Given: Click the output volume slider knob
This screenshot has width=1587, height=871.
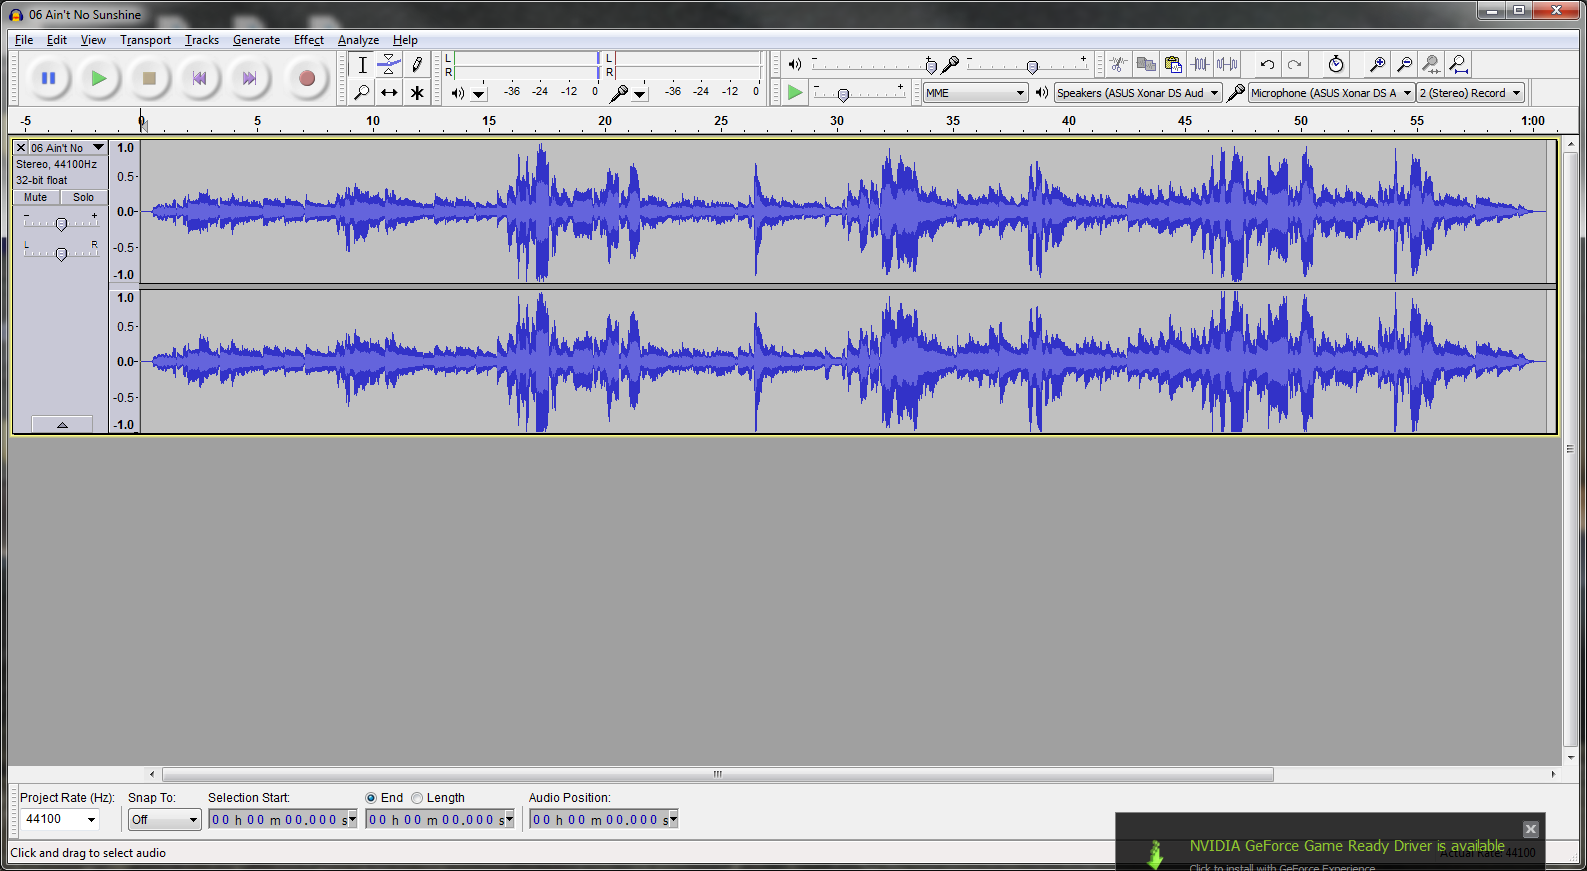Looking at the screenshot, I should point(931,67).
